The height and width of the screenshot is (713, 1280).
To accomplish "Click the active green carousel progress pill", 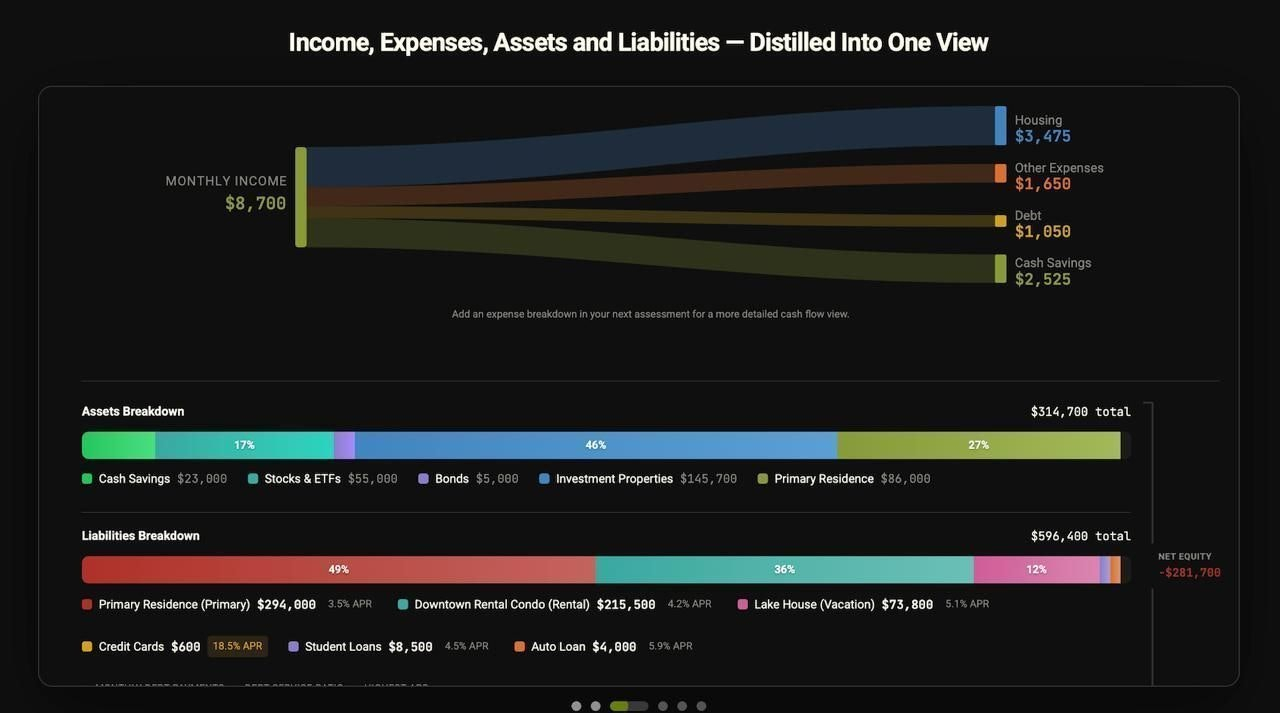I will [620, 706].
